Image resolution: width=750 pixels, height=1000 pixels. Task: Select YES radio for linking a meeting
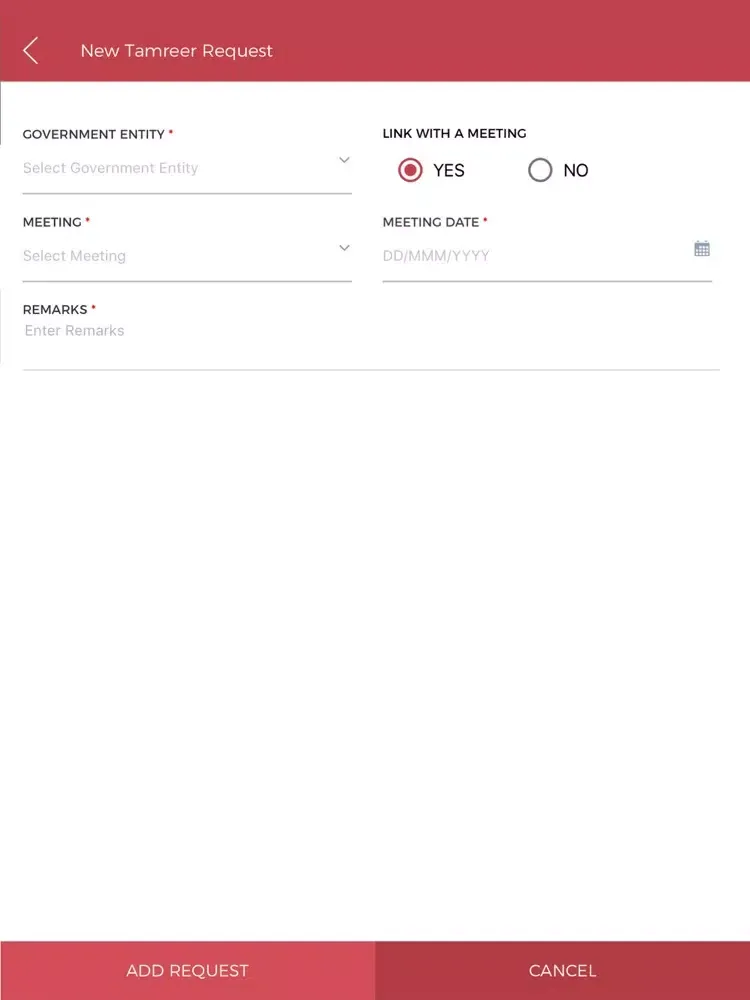click(x=410, y=170)
